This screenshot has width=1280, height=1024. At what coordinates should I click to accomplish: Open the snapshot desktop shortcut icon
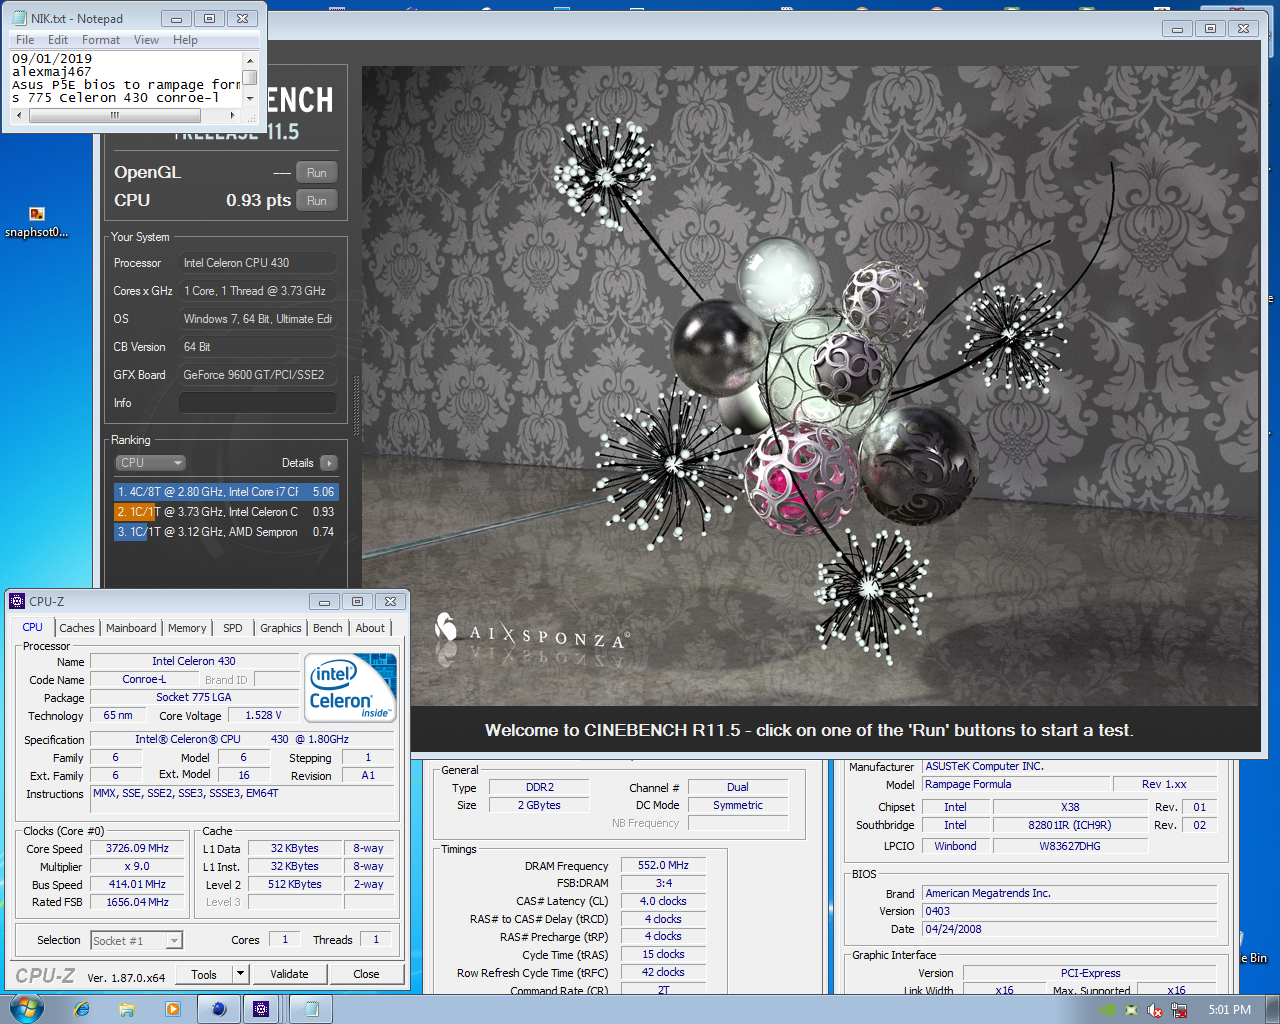coord(37,222)
